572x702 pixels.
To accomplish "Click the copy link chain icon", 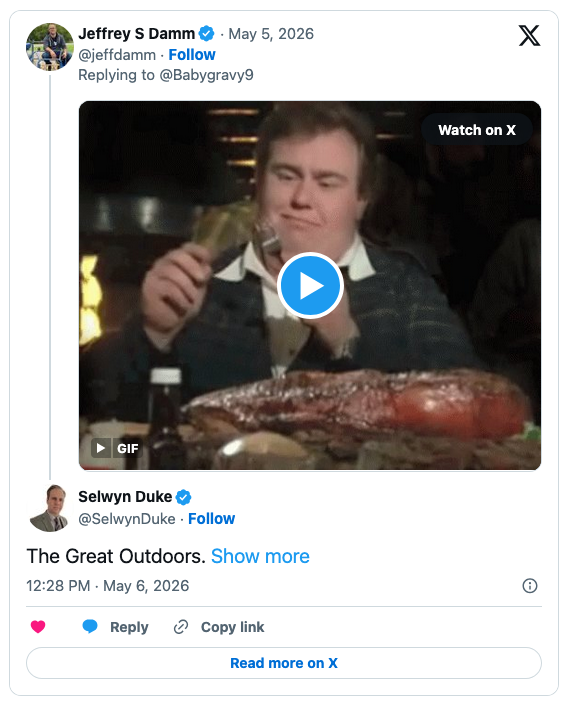I will 181,627.
